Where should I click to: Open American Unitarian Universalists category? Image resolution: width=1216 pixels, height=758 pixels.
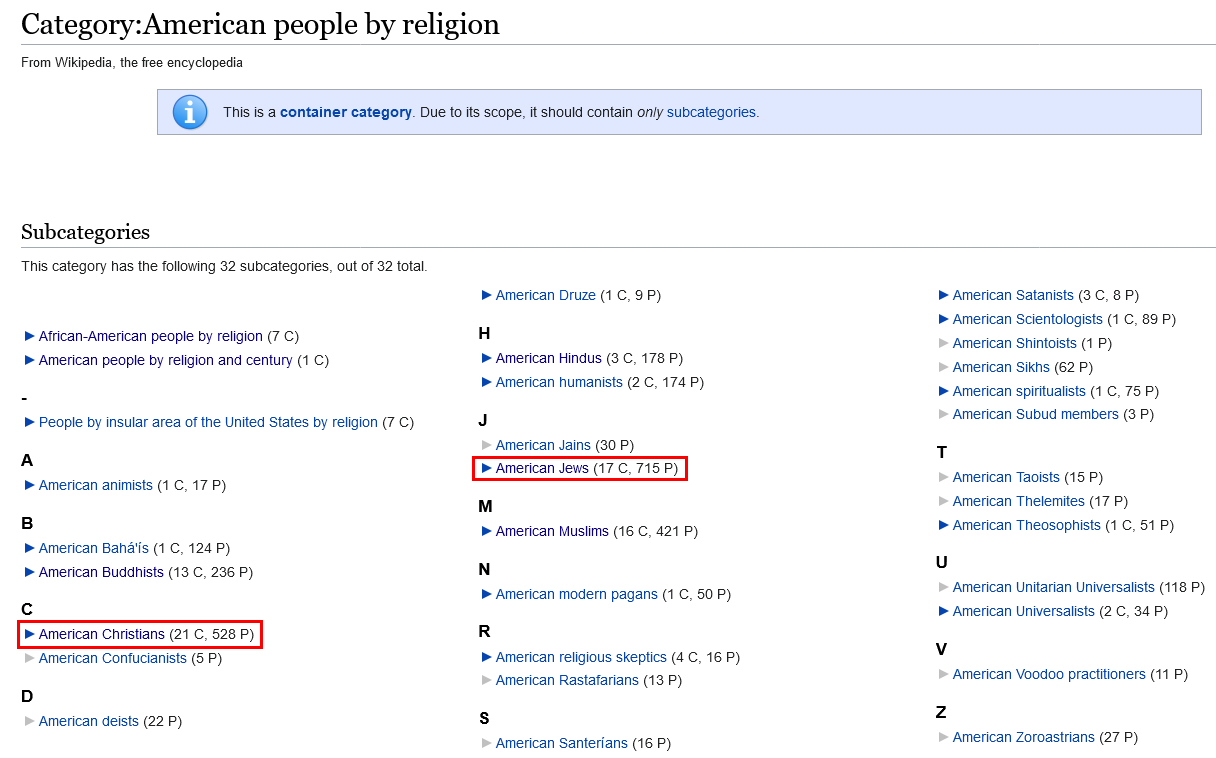1054,587
